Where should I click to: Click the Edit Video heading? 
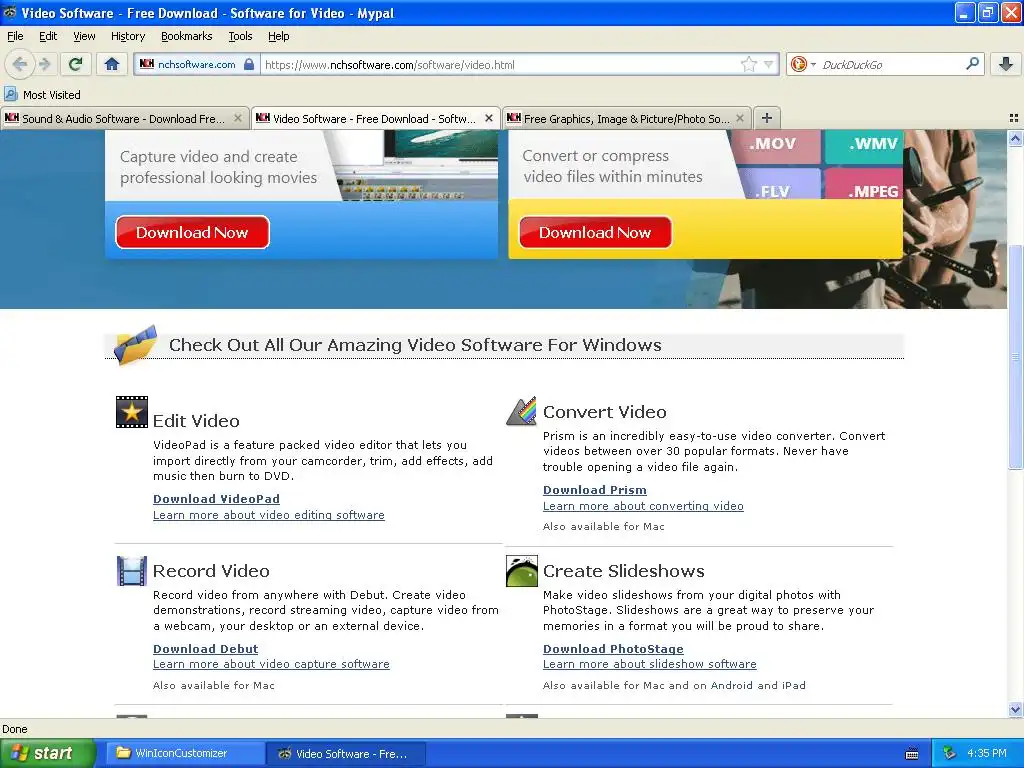point(196,421)
